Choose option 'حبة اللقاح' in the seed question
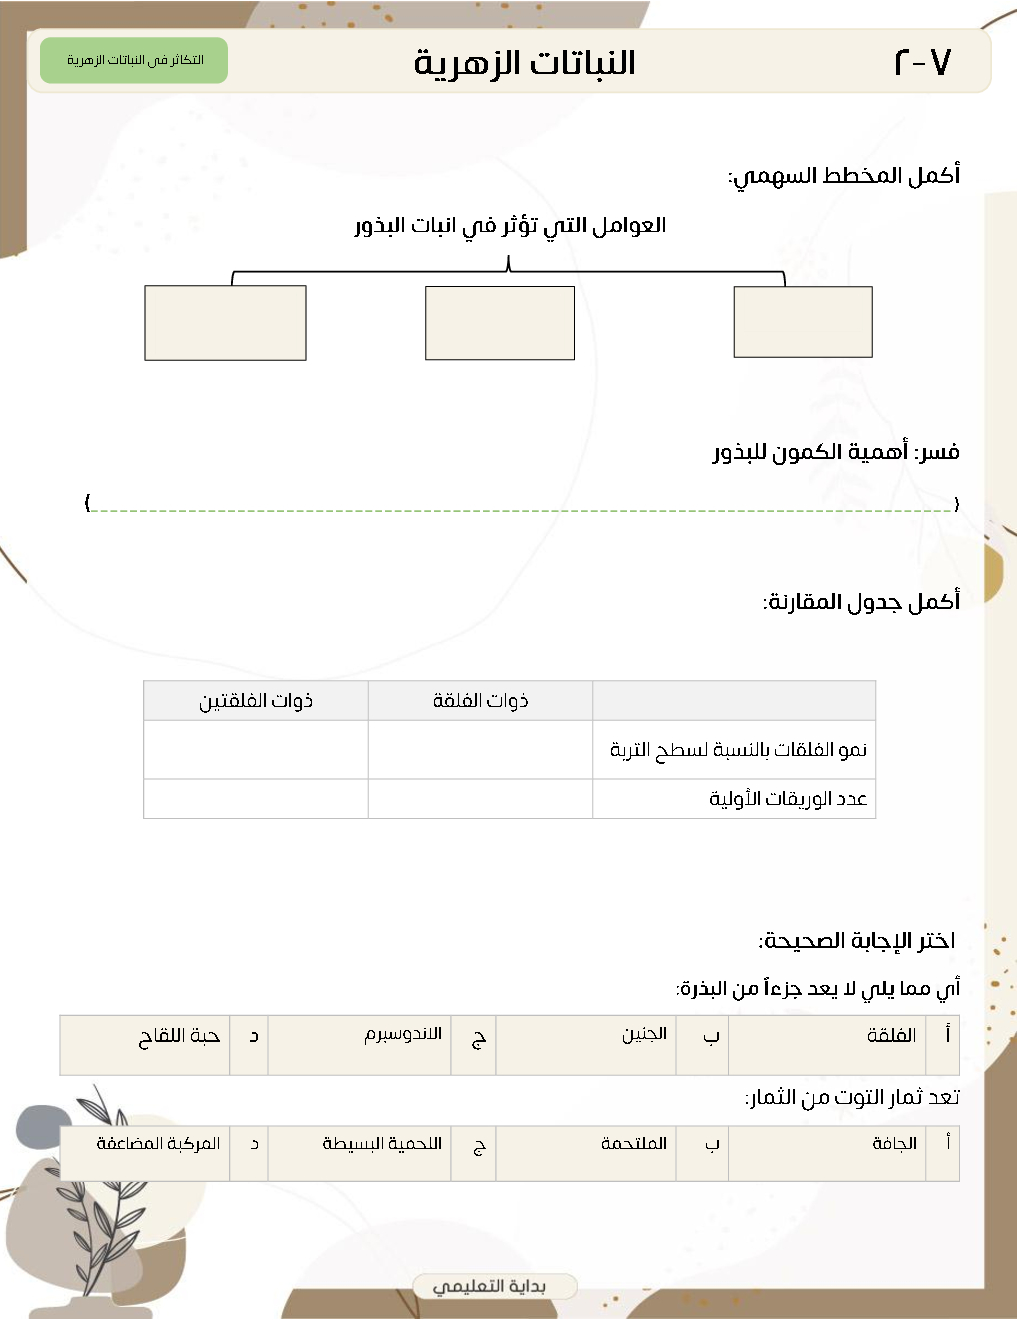Viewport: 1020px width, 1320px height. pyautogui.click(x=179, y=1037)
